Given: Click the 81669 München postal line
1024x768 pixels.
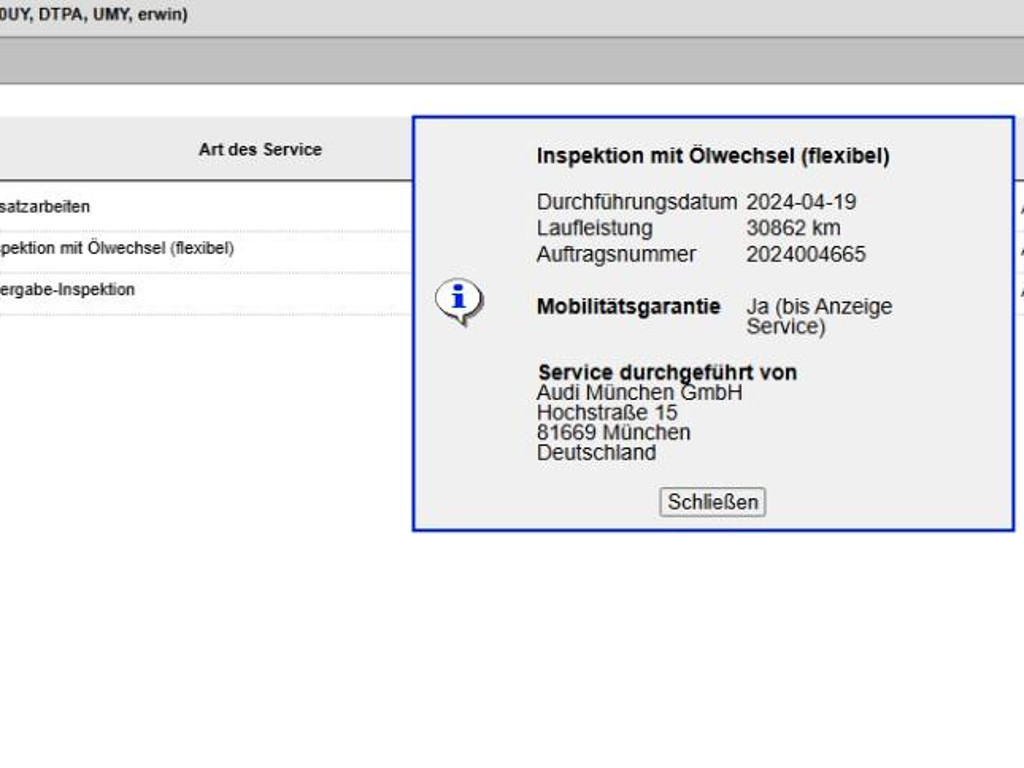Looking at the screenshot, I should (x=613, y=433).
